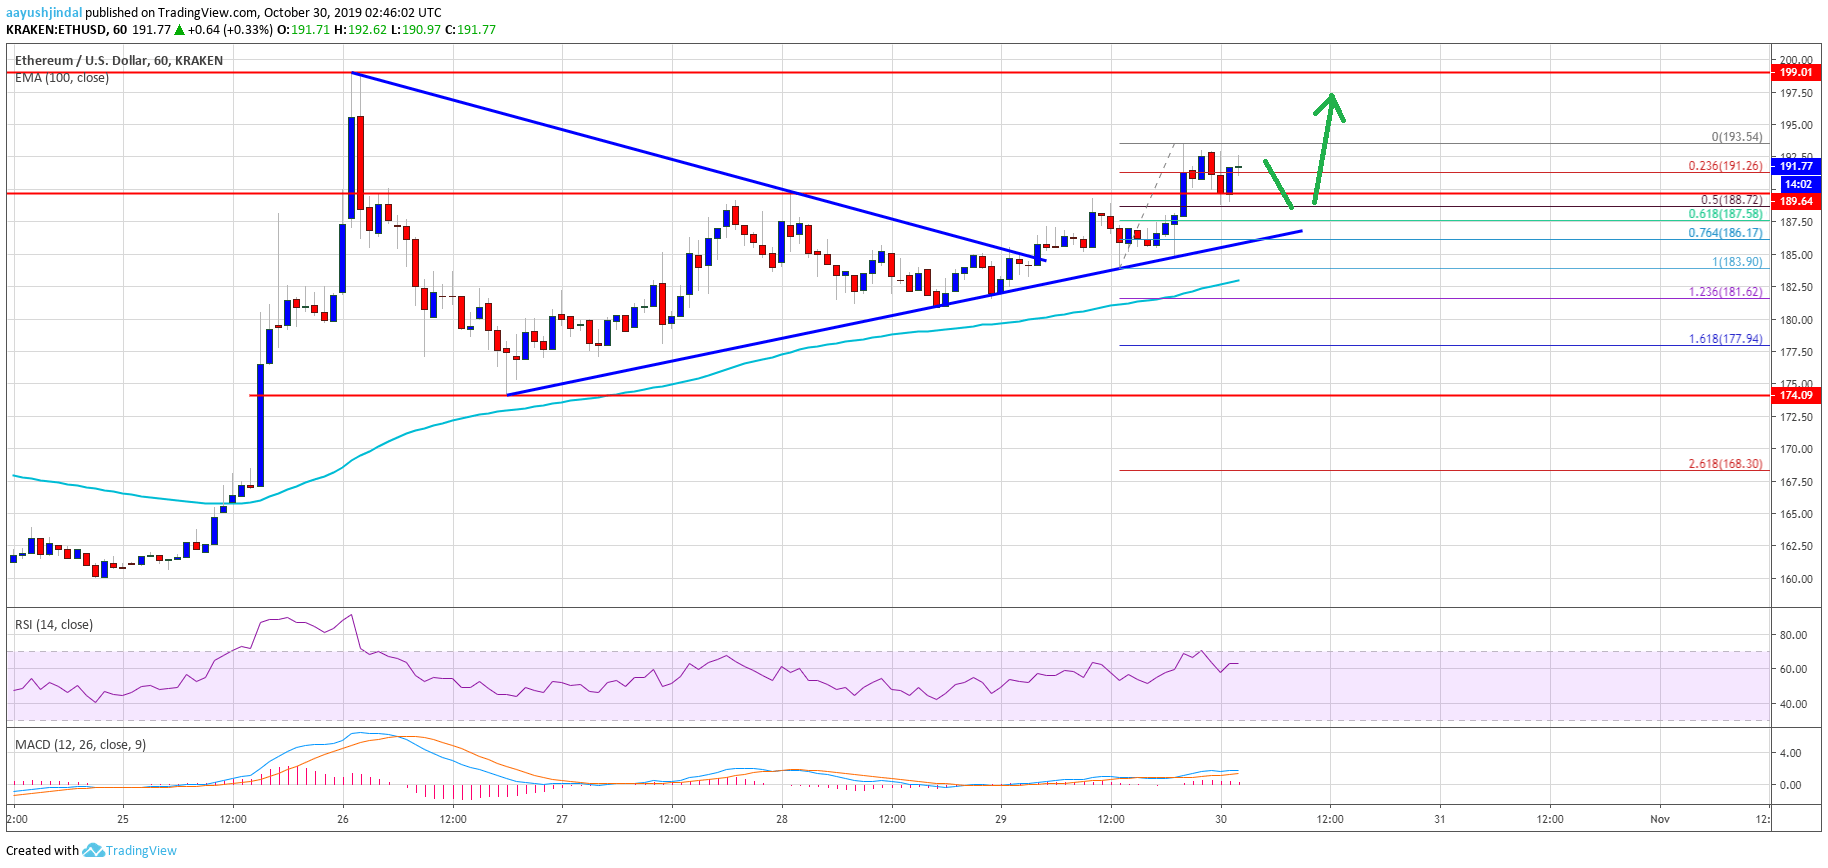Click the aayushjindal author link
The image size is (1828, 868).
44,13
